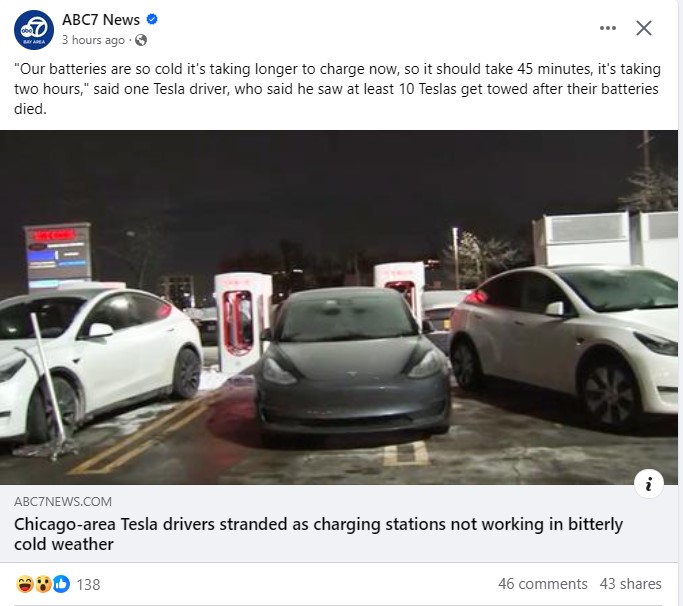Click the post caption quote text
This screenshot has width=683, height=606.
pyautogui.click(x=337, y=89)
